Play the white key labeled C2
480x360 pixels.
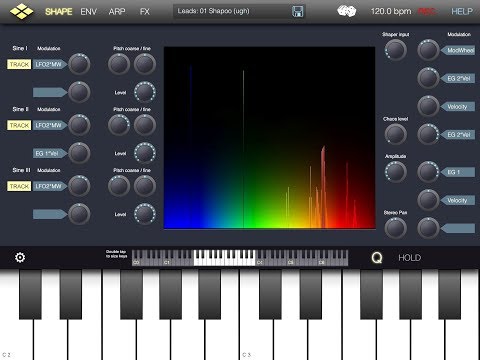pos(17,338)
